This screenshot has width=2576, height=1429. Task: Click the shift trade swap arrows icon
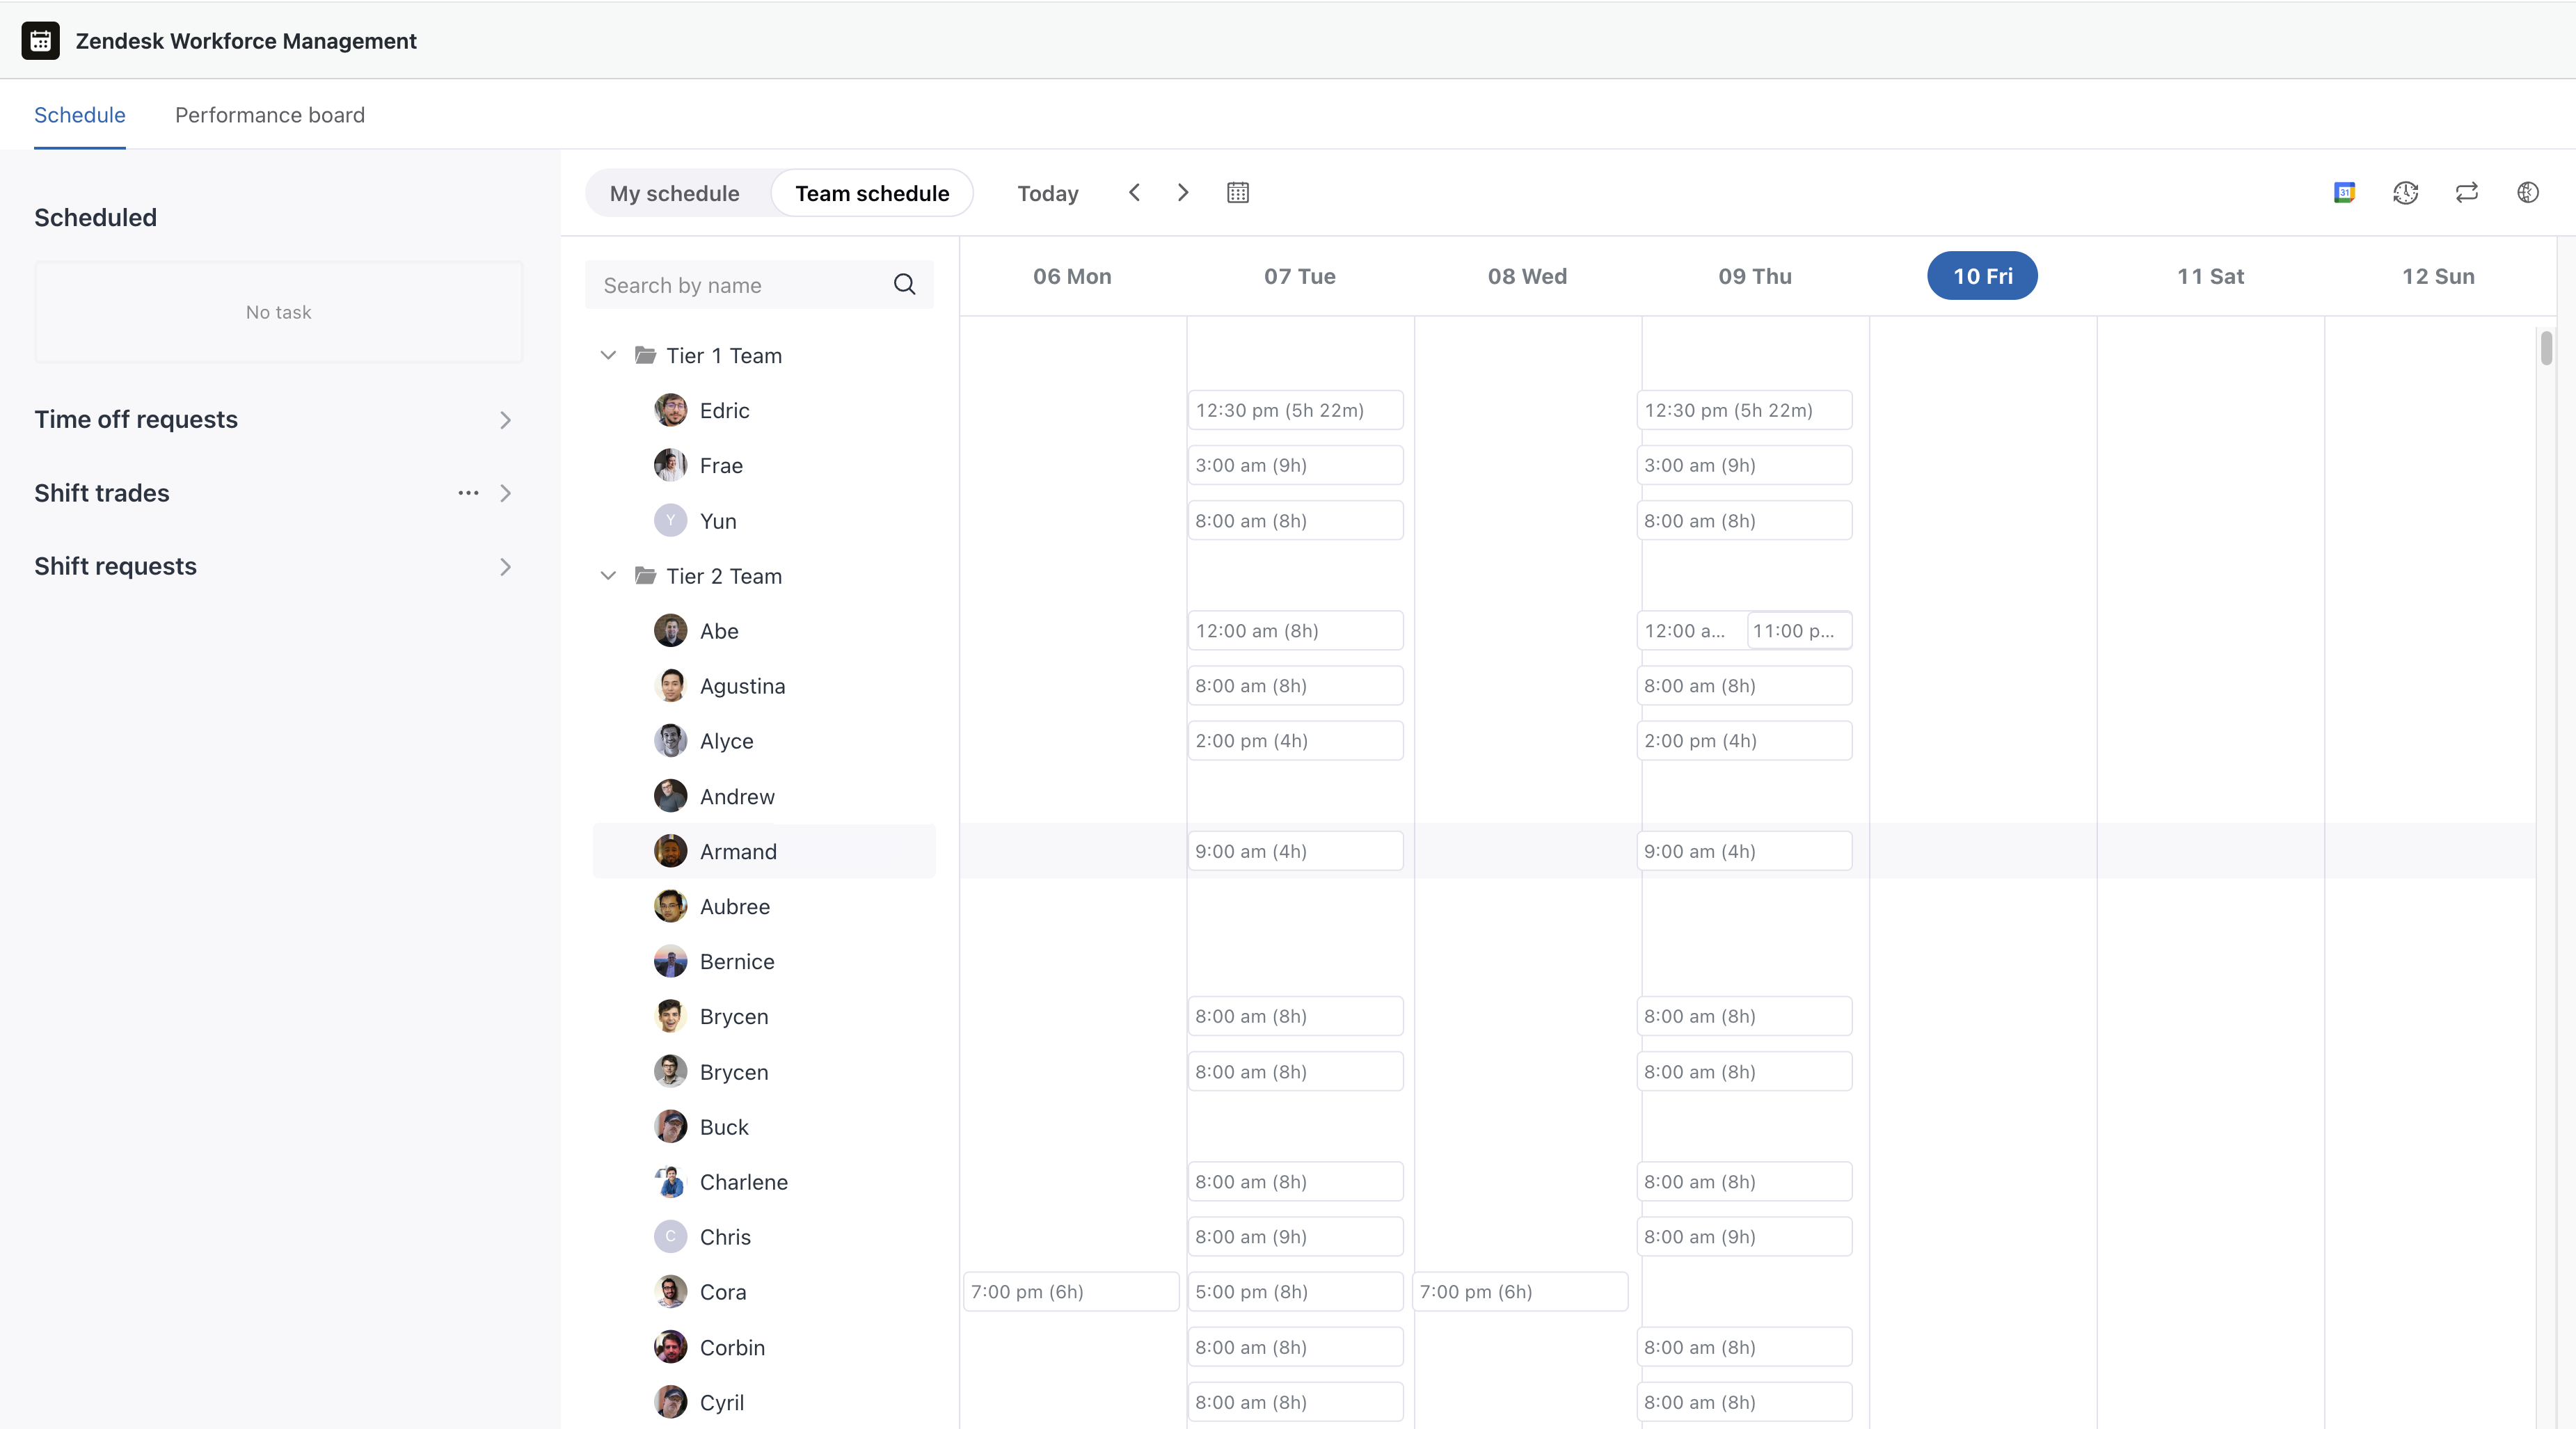(2466, 192)
